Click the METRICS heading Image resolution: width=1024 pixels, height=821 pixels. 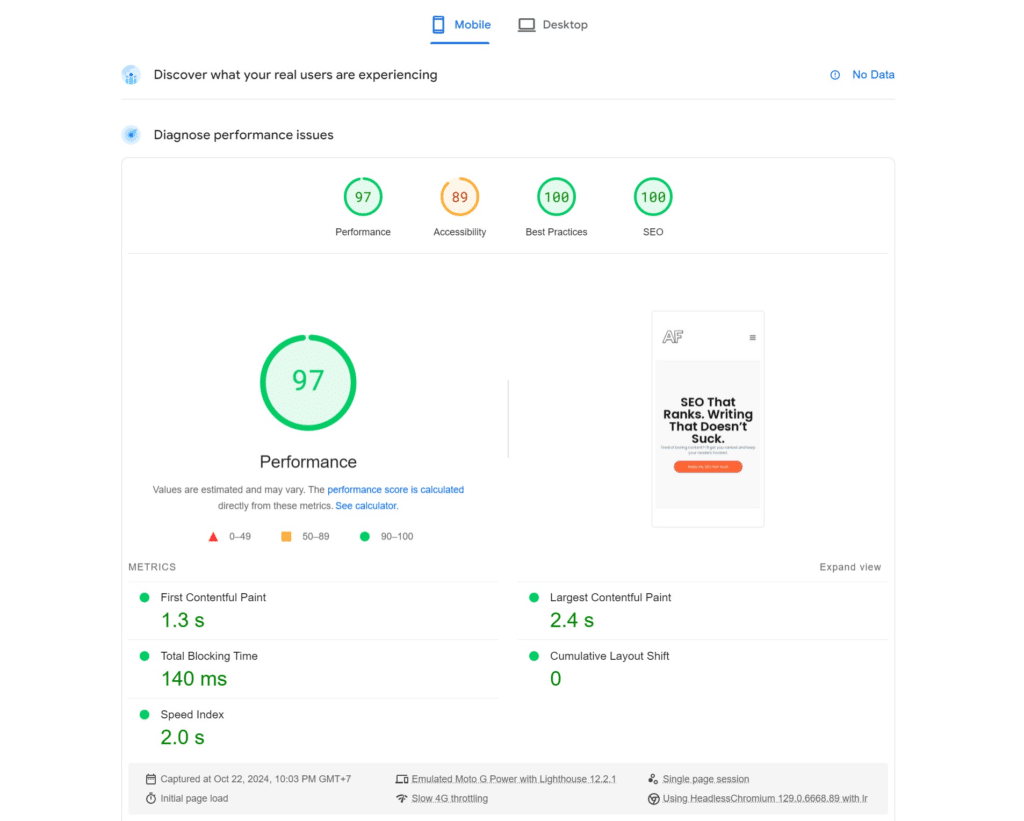point(152,567)
